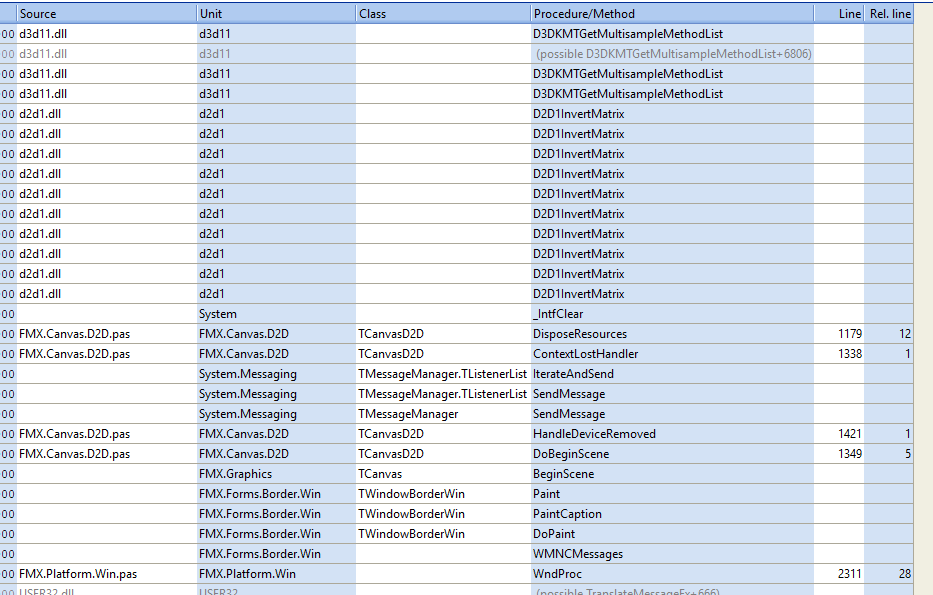Select the DisposeResources row

click(456, 334)
